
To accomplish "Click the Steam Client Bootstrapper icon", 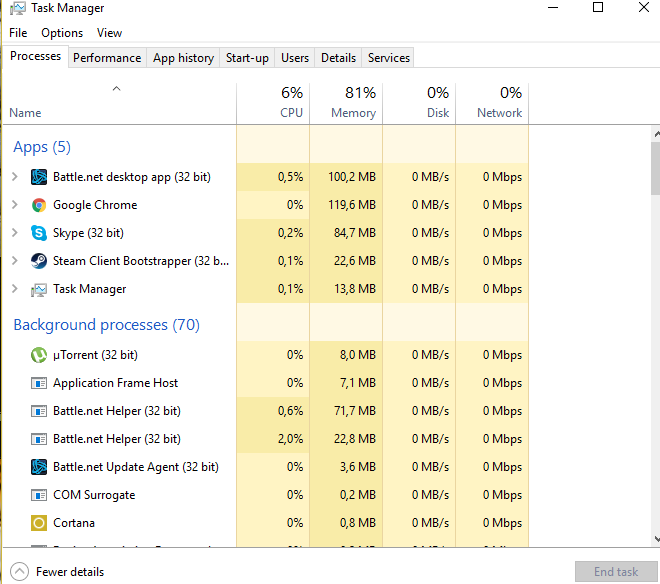I will click(39, 261).
